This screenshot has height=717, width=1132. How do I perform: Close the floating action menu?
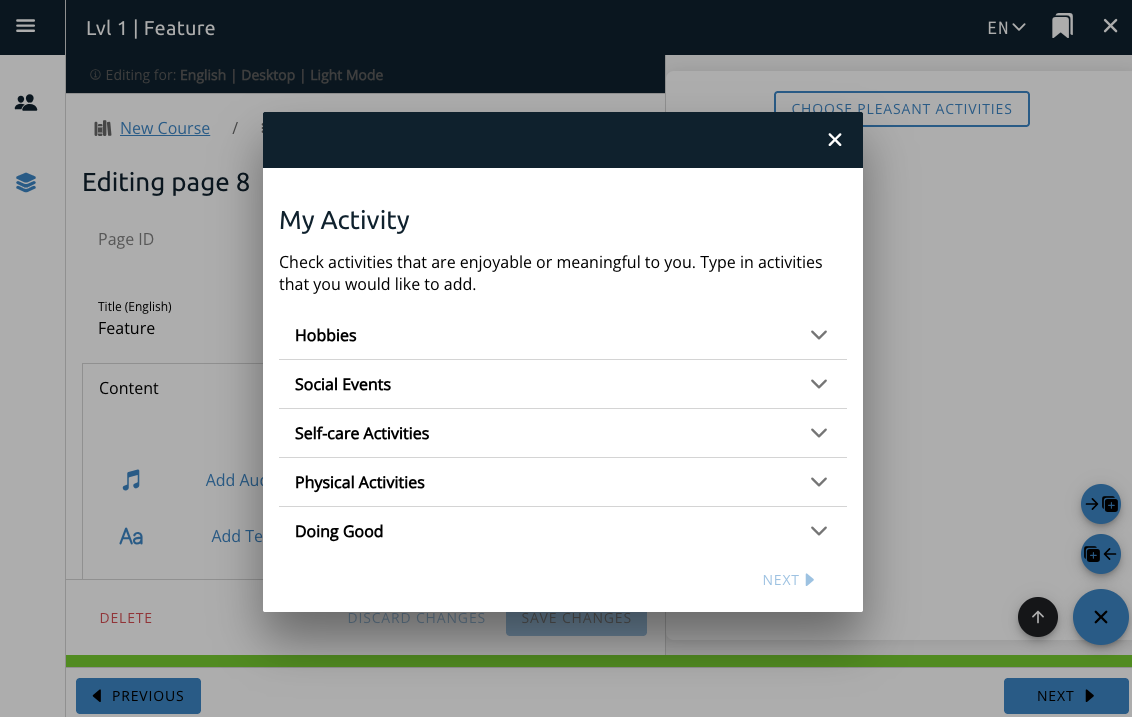coord(1100,617)
